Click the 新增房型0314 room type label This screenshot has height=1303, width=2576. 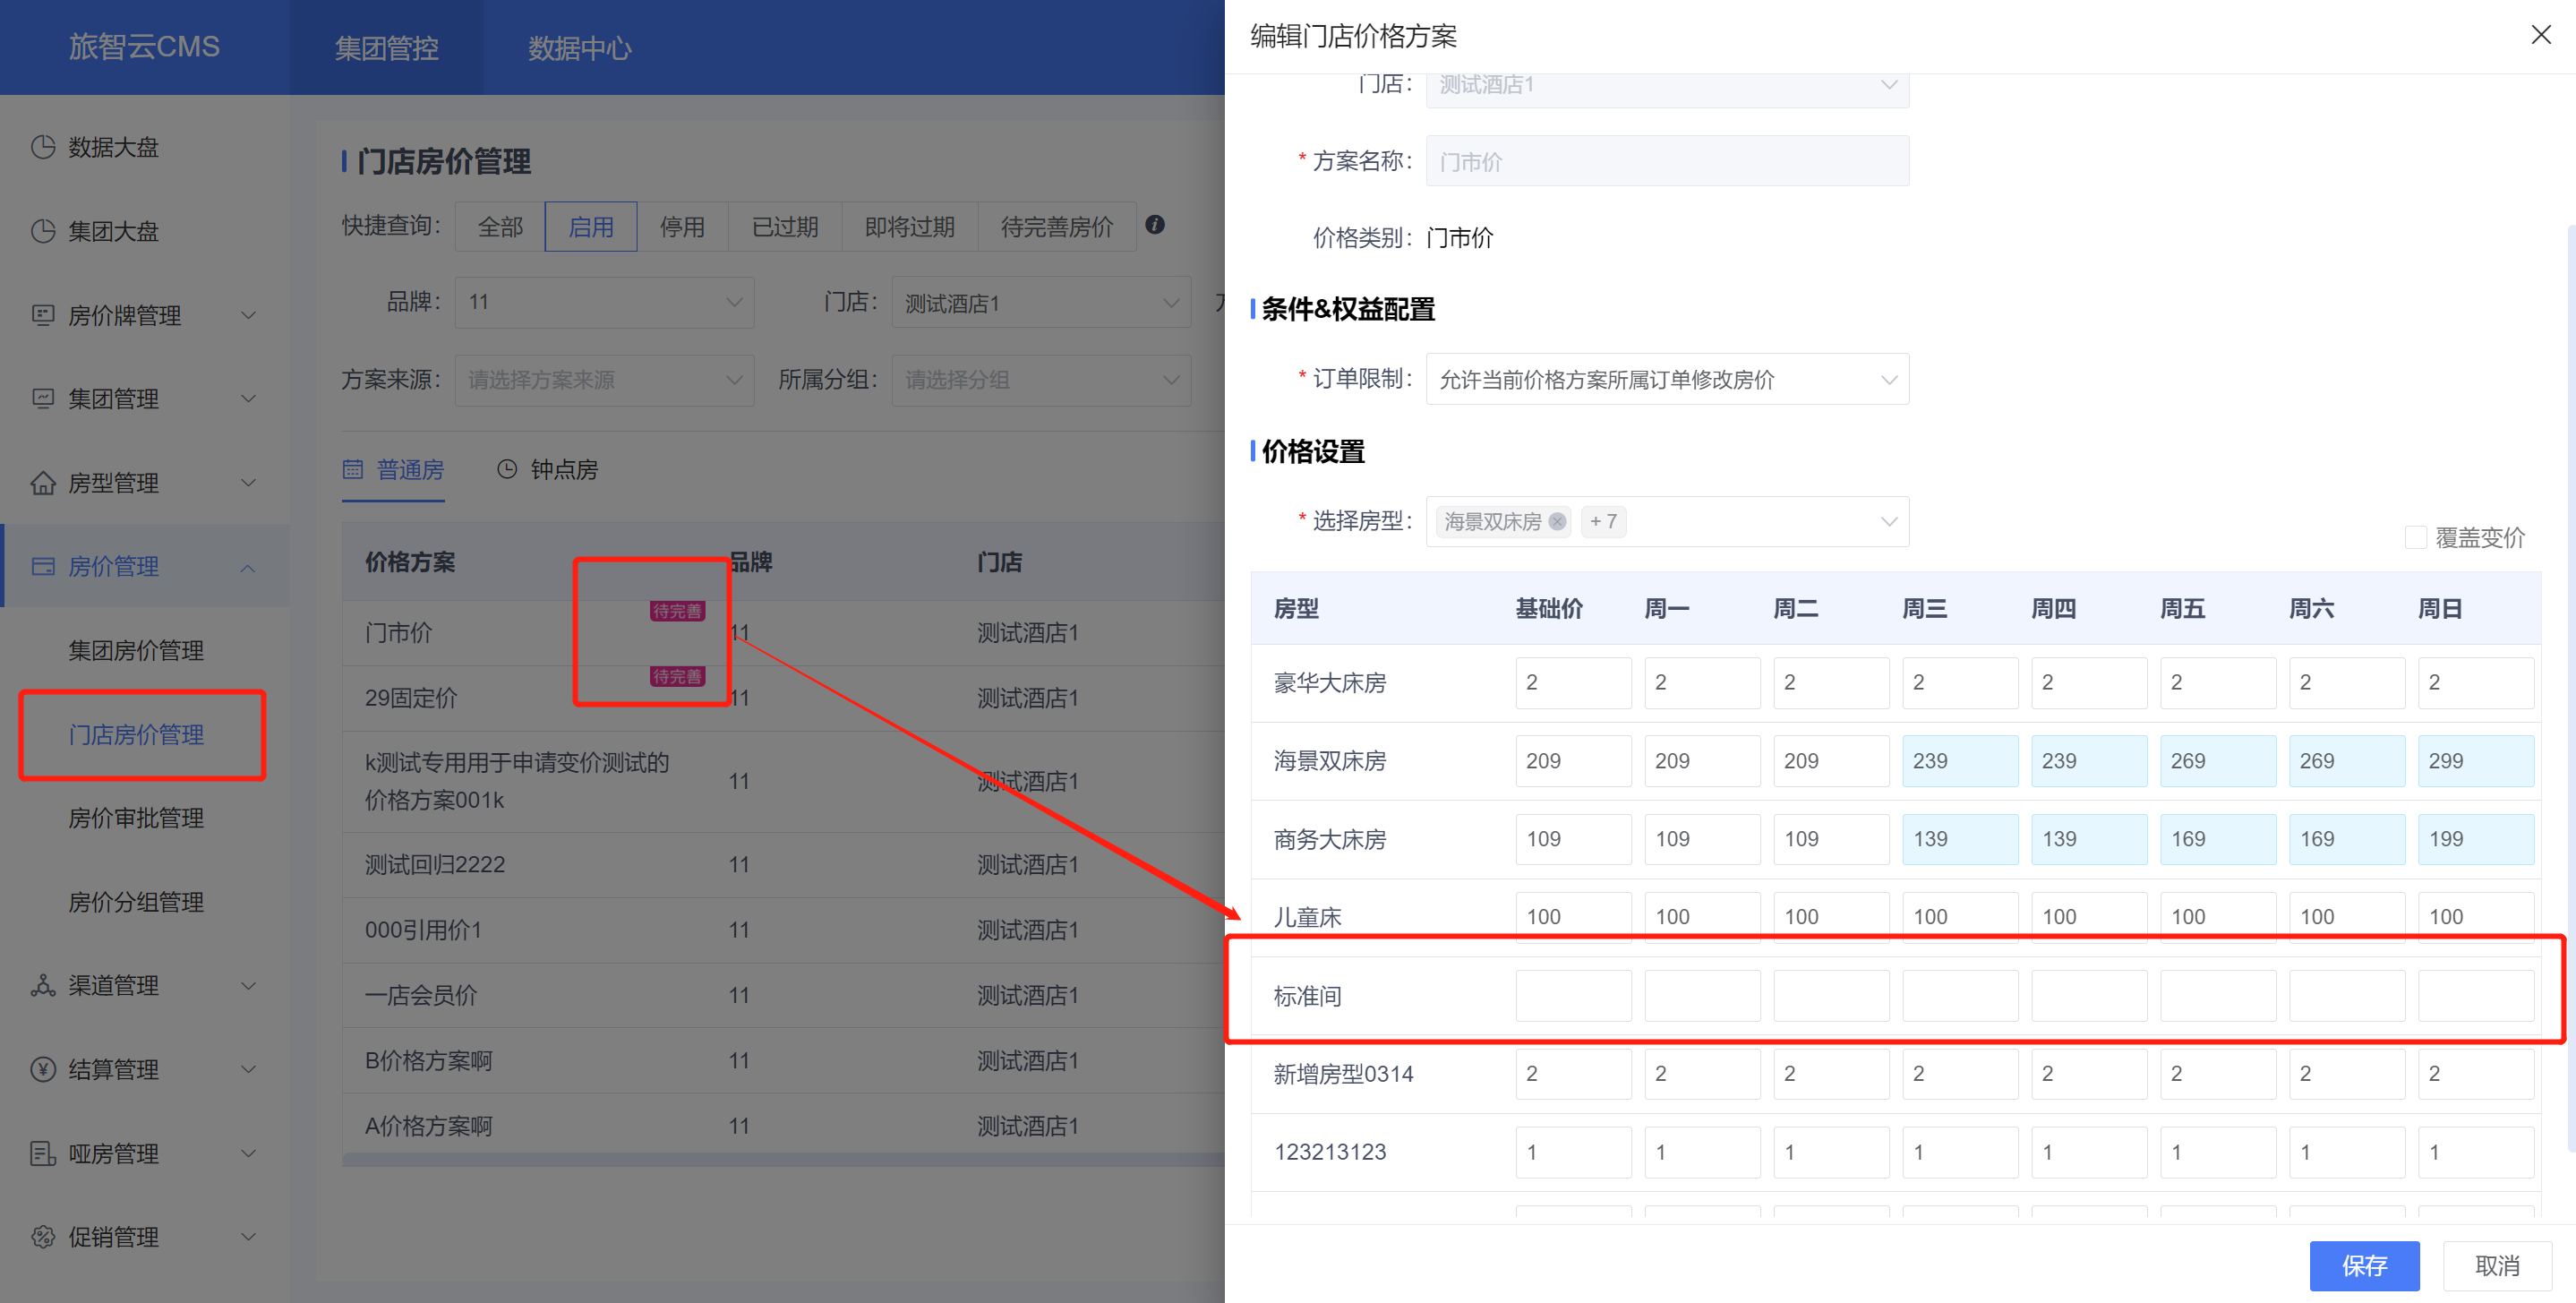pos(1343,1074)
